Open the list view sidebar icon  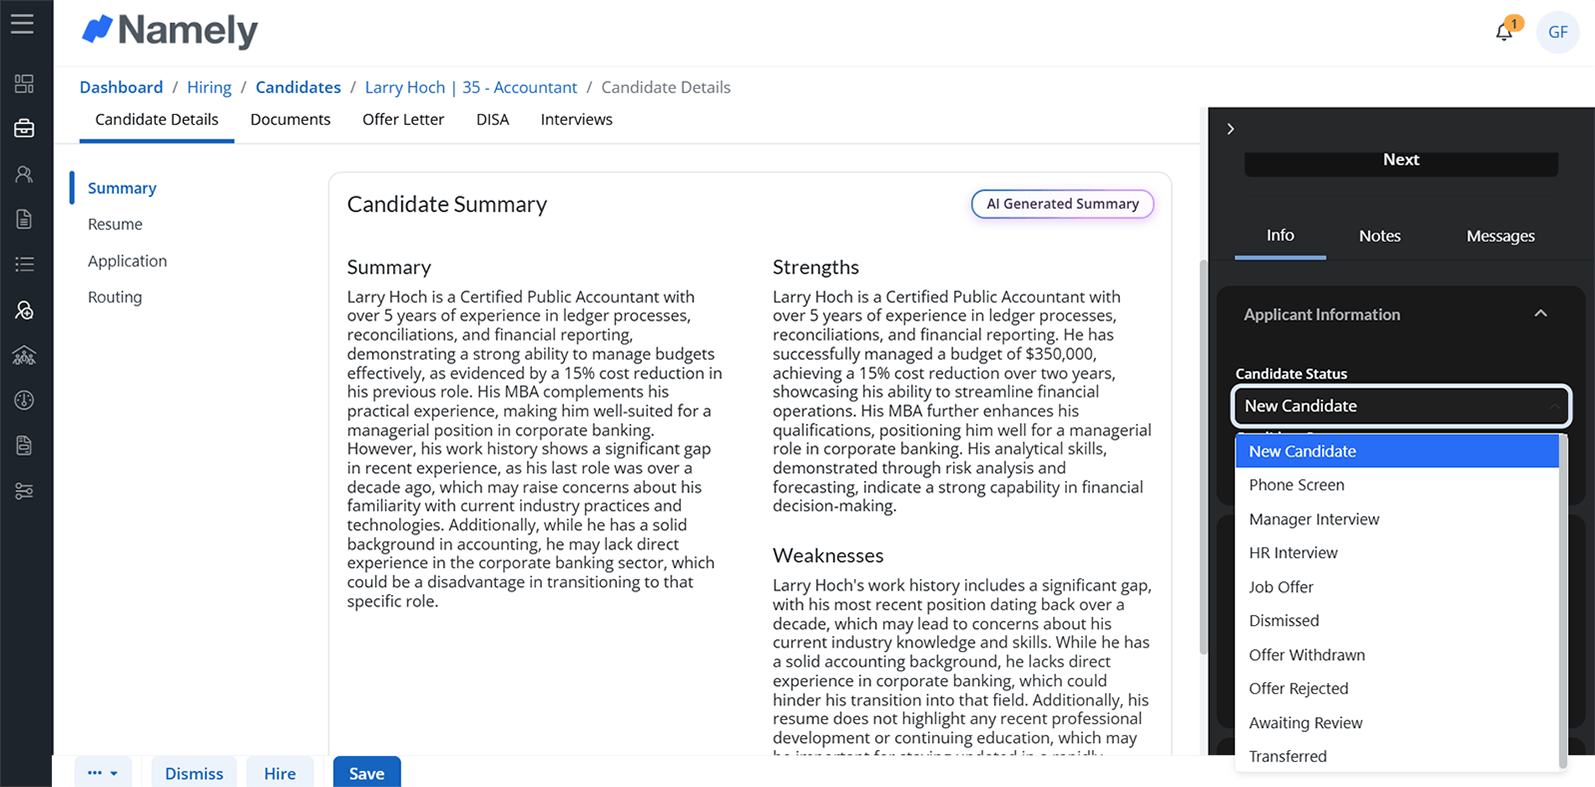(24, 264)
